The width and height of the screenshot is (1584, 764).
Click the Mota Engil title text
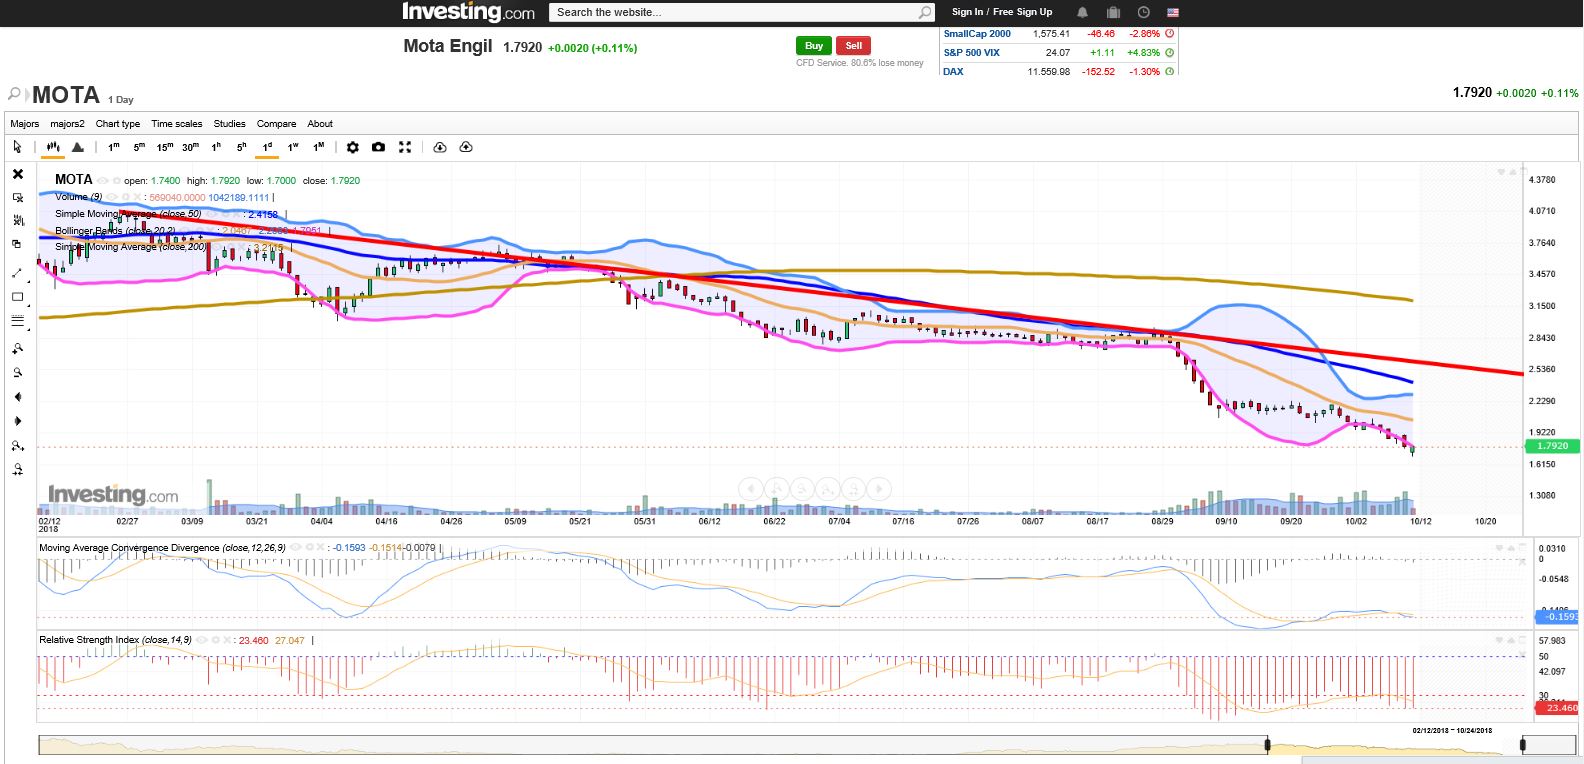coord(448,46)
